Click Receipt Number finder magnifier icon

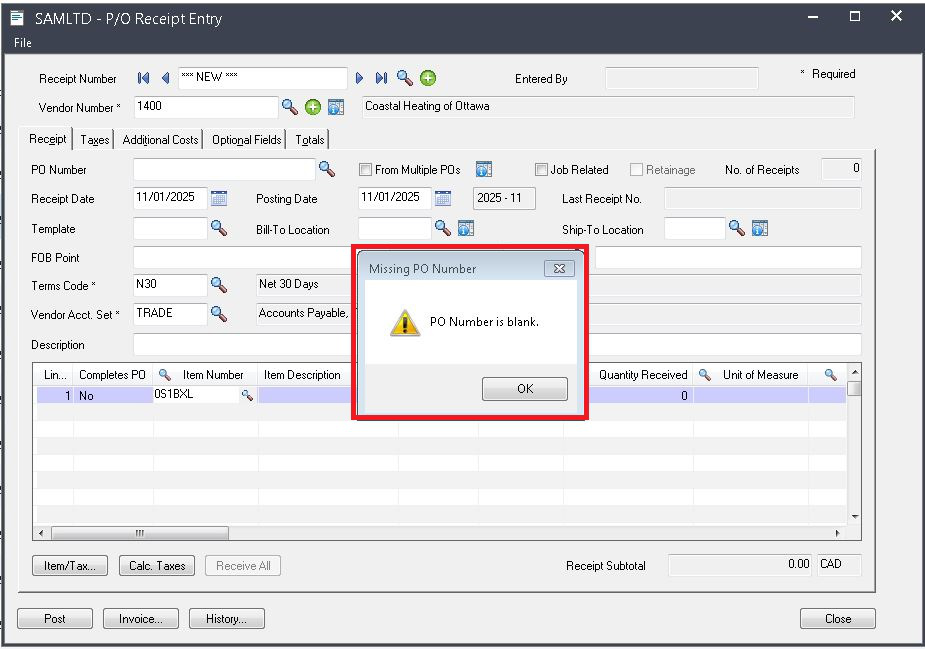pyautogui.click(x=404, y=78)
